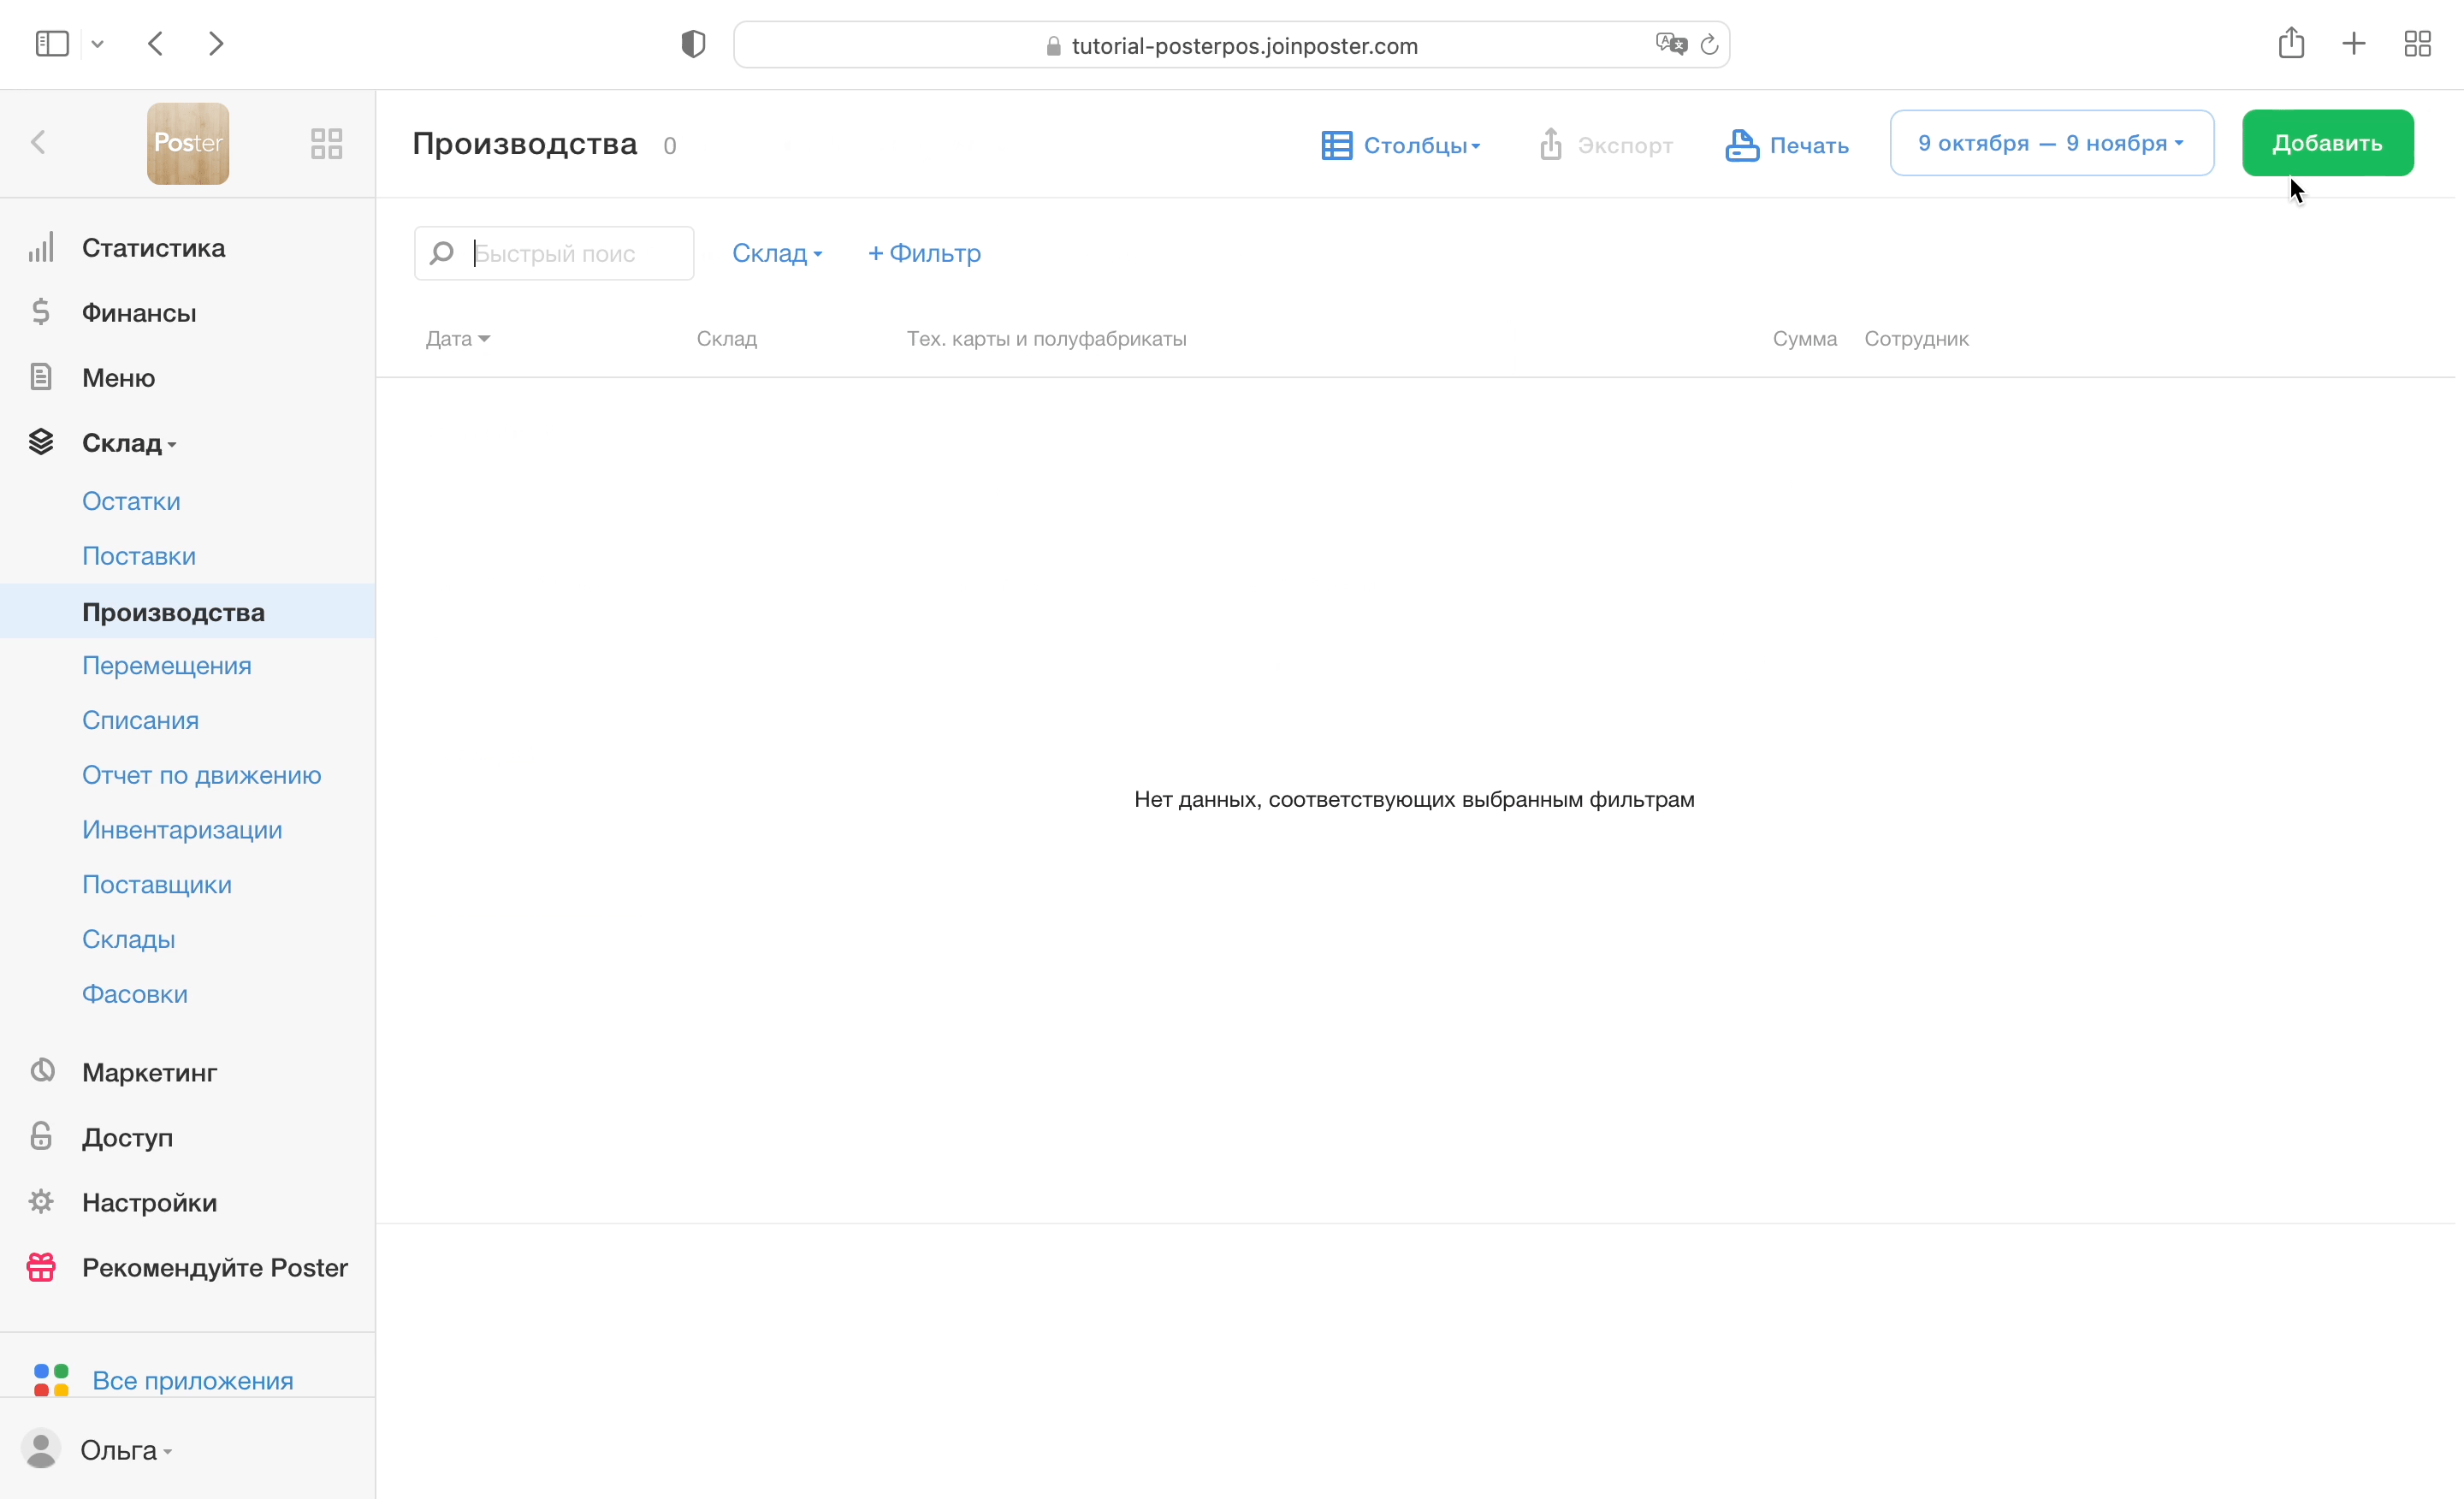Screen dimensions: 2464x1499
Task: Click the Доступ lock icon
Action: coord(41,1136)
